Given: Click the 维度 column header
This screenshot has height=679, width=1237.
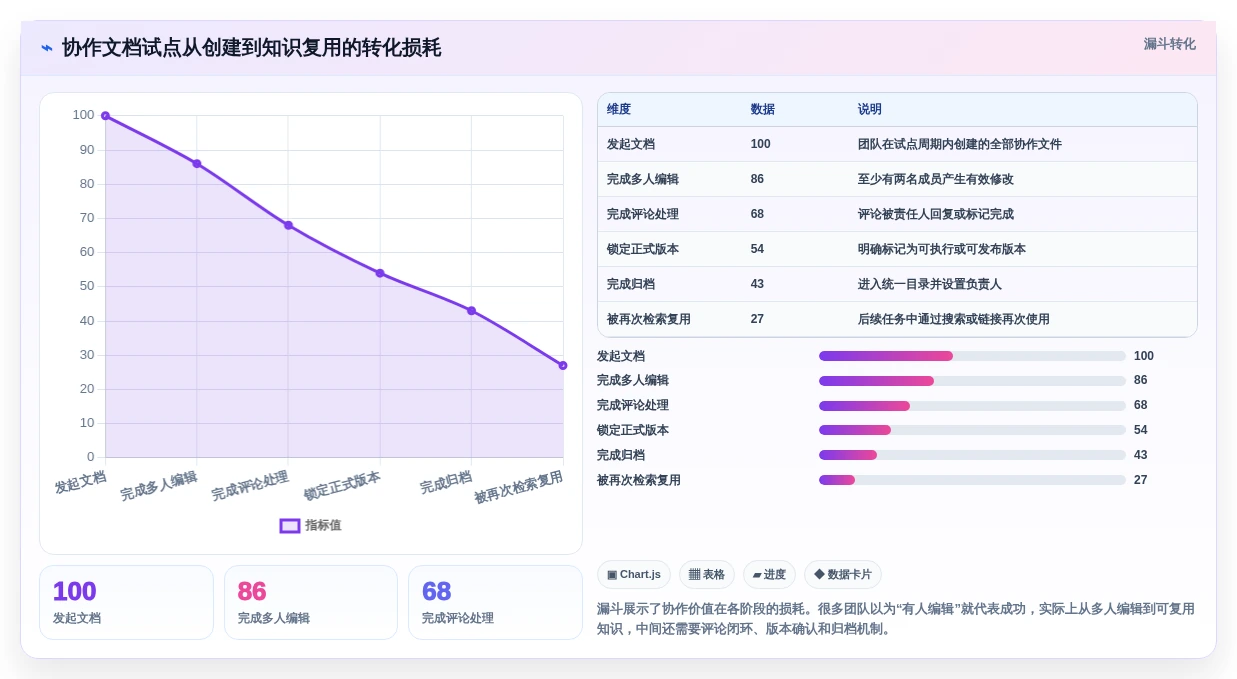Looking at the screenshot, I should point(619,110).
